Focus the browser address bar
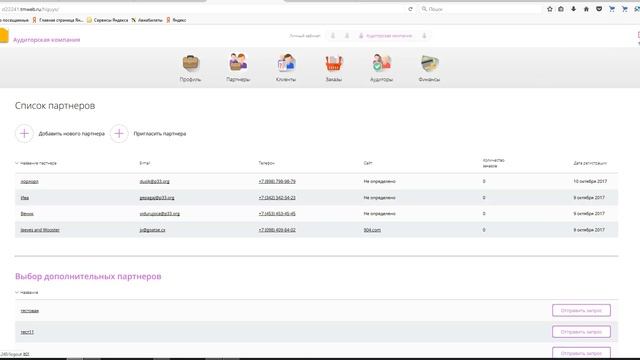 (204, 9)
